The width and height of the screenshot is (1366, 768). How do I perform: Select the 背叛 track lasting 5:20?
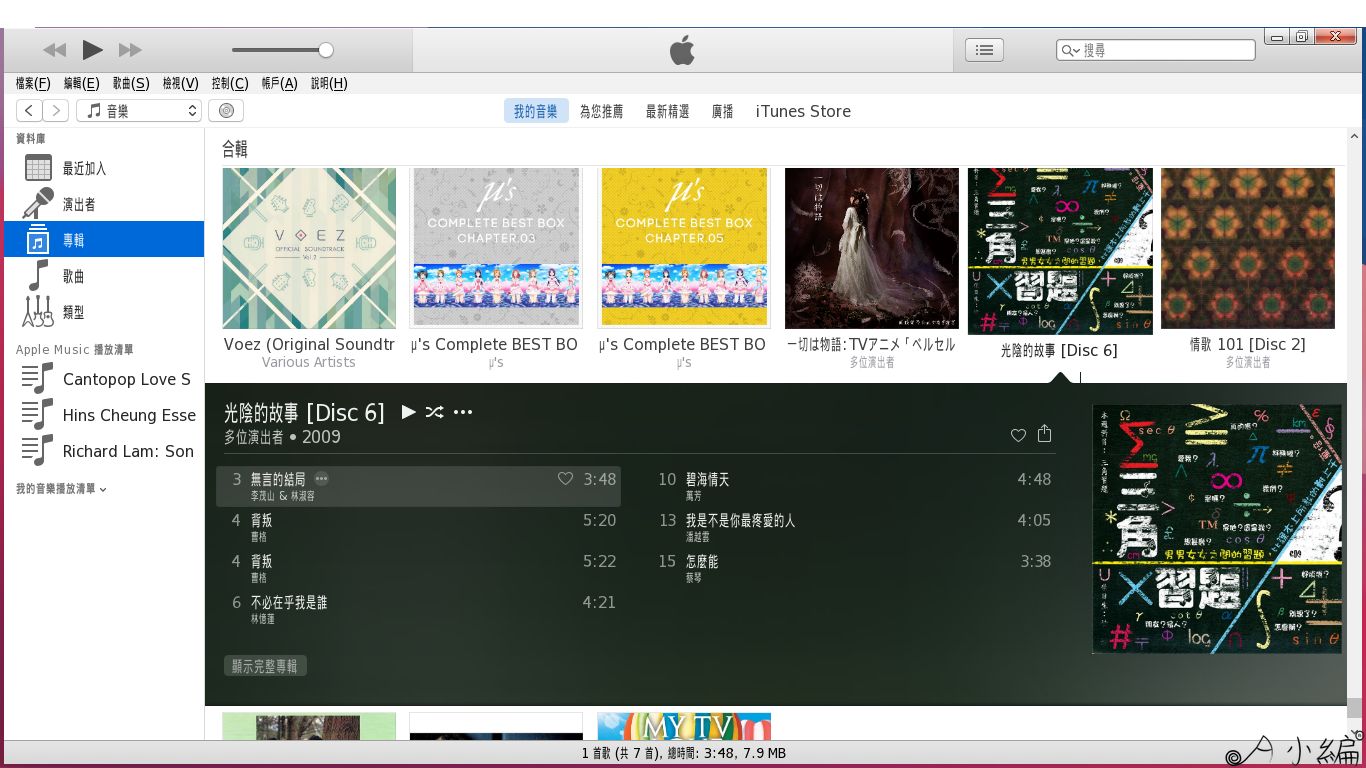(418, 527)
